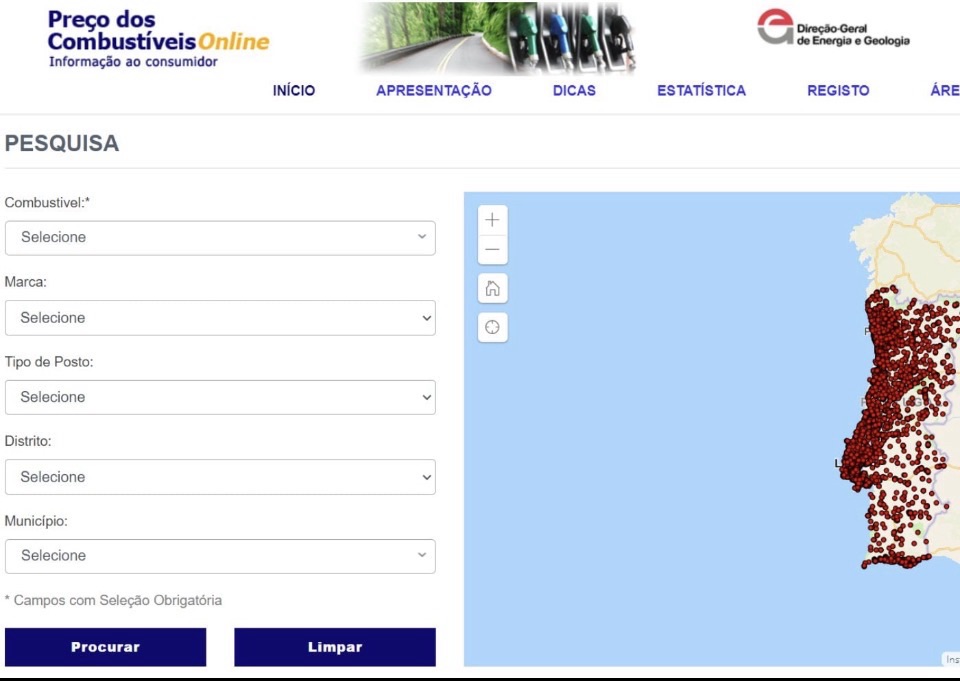Zoom out on the map
Viewport: 960px width, 681px height.
pyautogui.click(x=492, y=250)
